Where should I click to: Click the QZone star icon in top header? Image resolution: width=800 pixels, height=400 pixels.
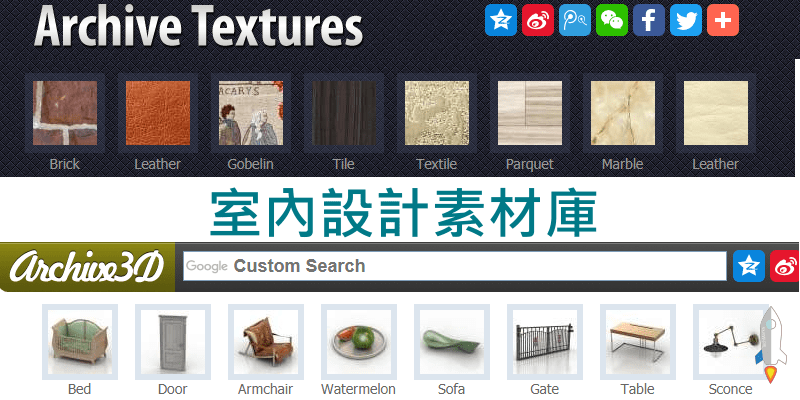click(501, 20)
